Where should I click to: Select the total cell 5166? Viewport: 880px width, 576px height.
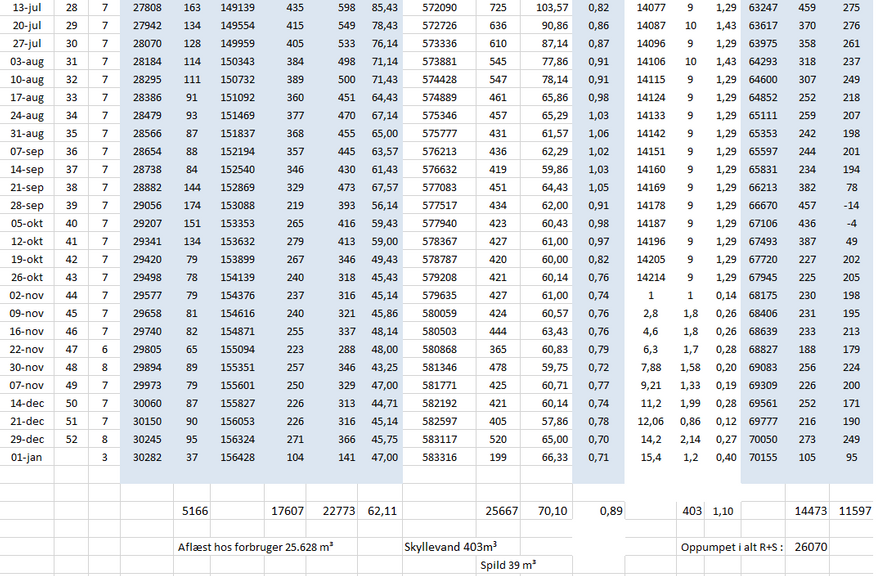[x=195, y=511]
